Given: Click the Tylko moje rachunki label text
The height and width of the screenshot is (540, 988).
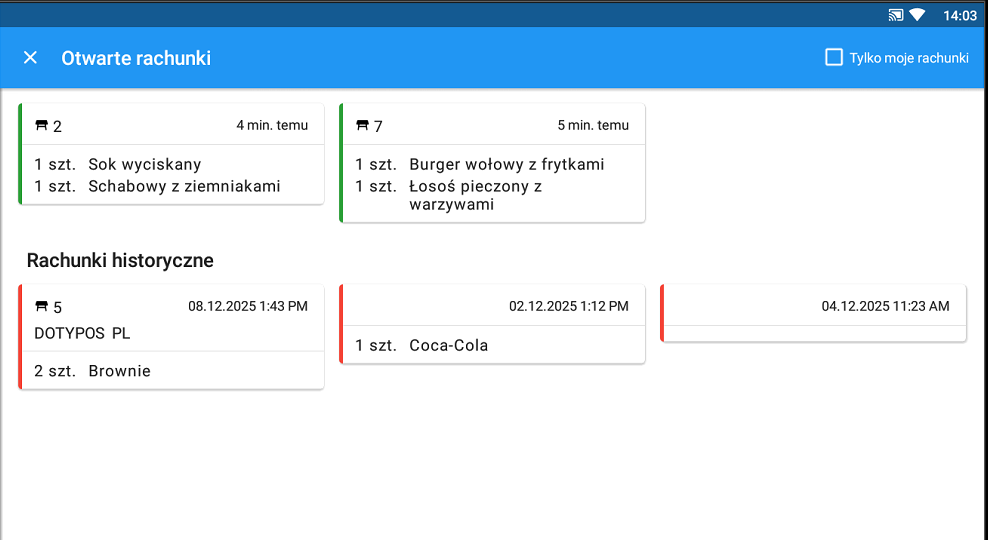Looking at the screenshot, I should [x=908, y=58].
